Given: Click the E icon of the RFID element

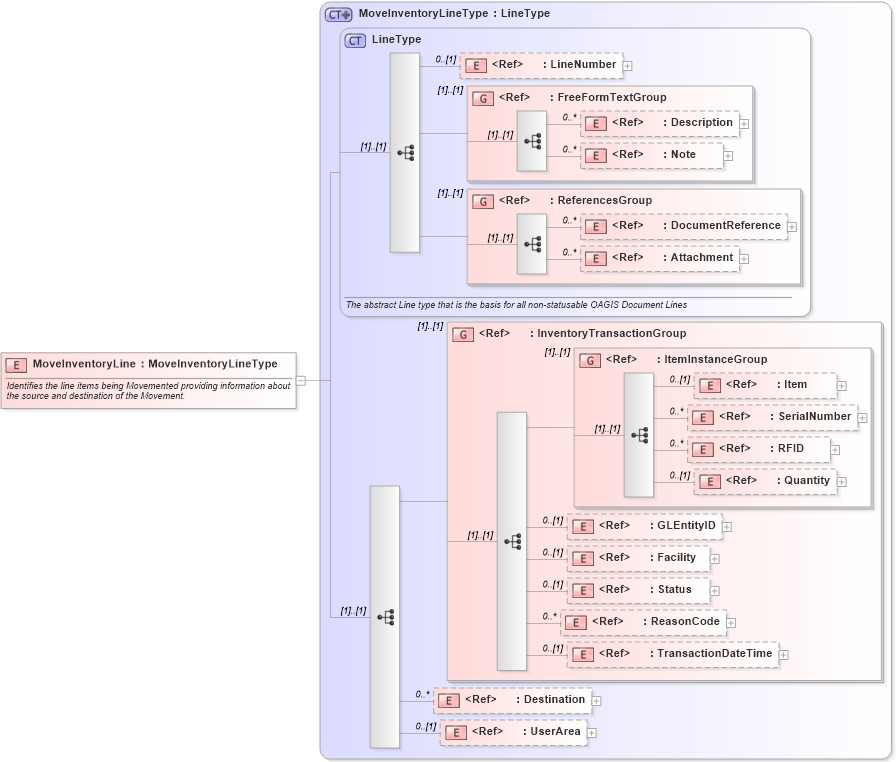Looking at the screenshot, I should click(x=703, y=449).
